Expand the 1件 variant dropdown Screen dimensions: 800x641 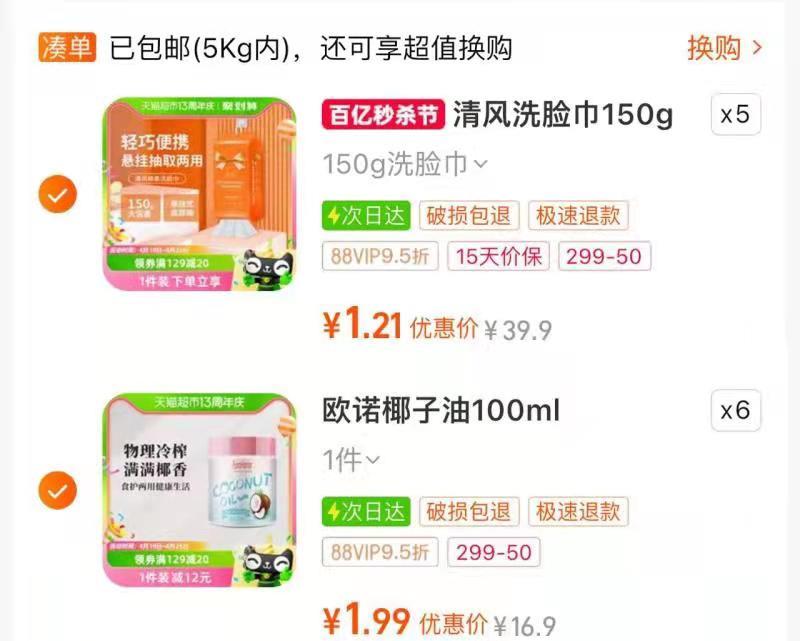(x=351, y=460)
